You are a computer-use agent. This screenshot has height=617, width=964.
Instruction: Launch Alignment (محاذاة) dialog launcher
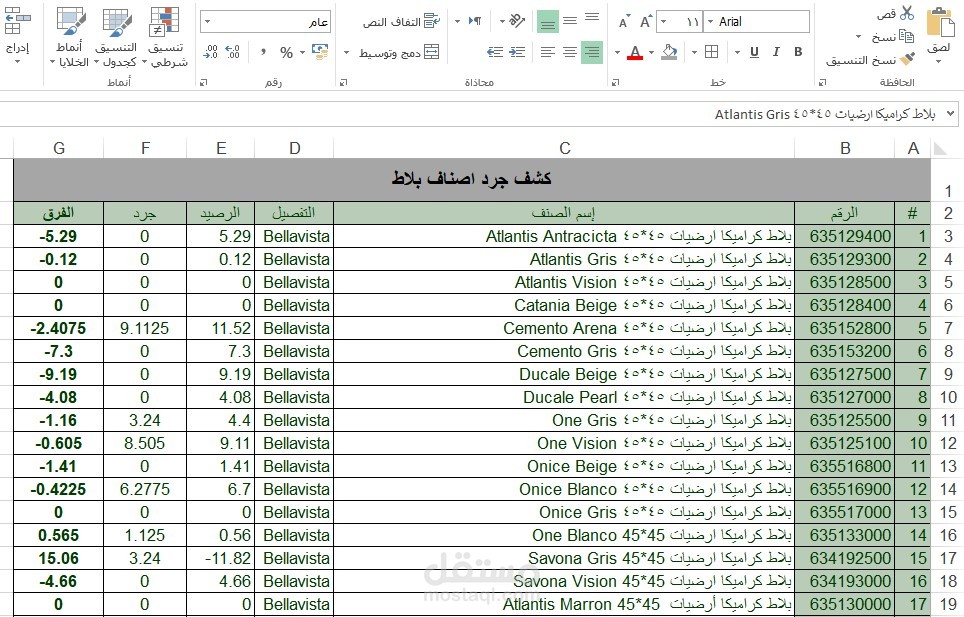click(344, 82)
